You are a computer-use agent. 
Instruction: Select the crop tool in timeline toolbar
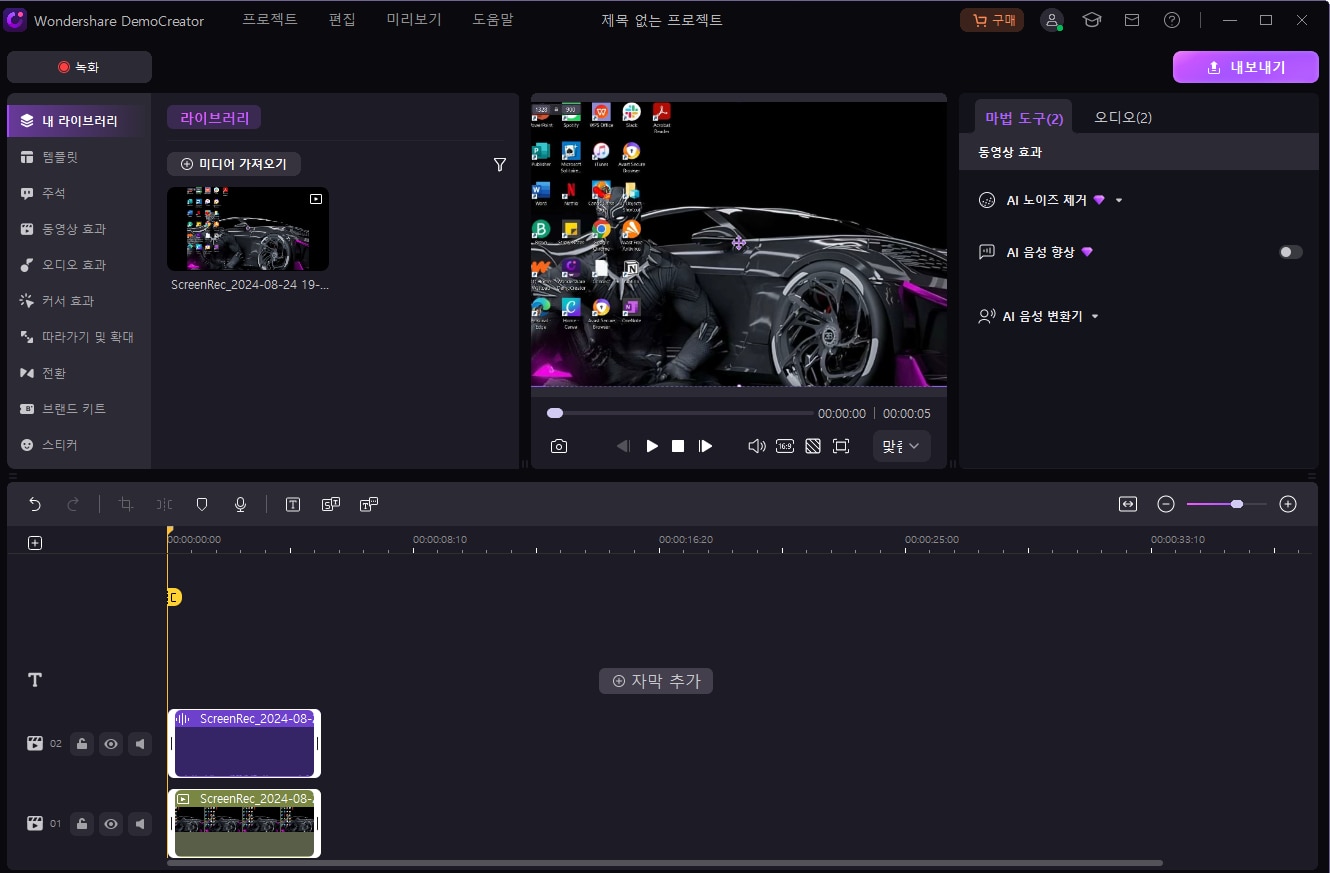(126, 504)
